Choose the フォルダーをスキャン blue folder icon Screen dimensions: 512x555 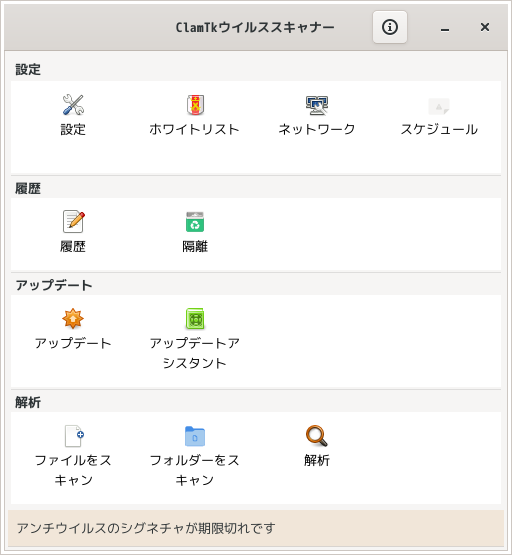pos(195,436)
